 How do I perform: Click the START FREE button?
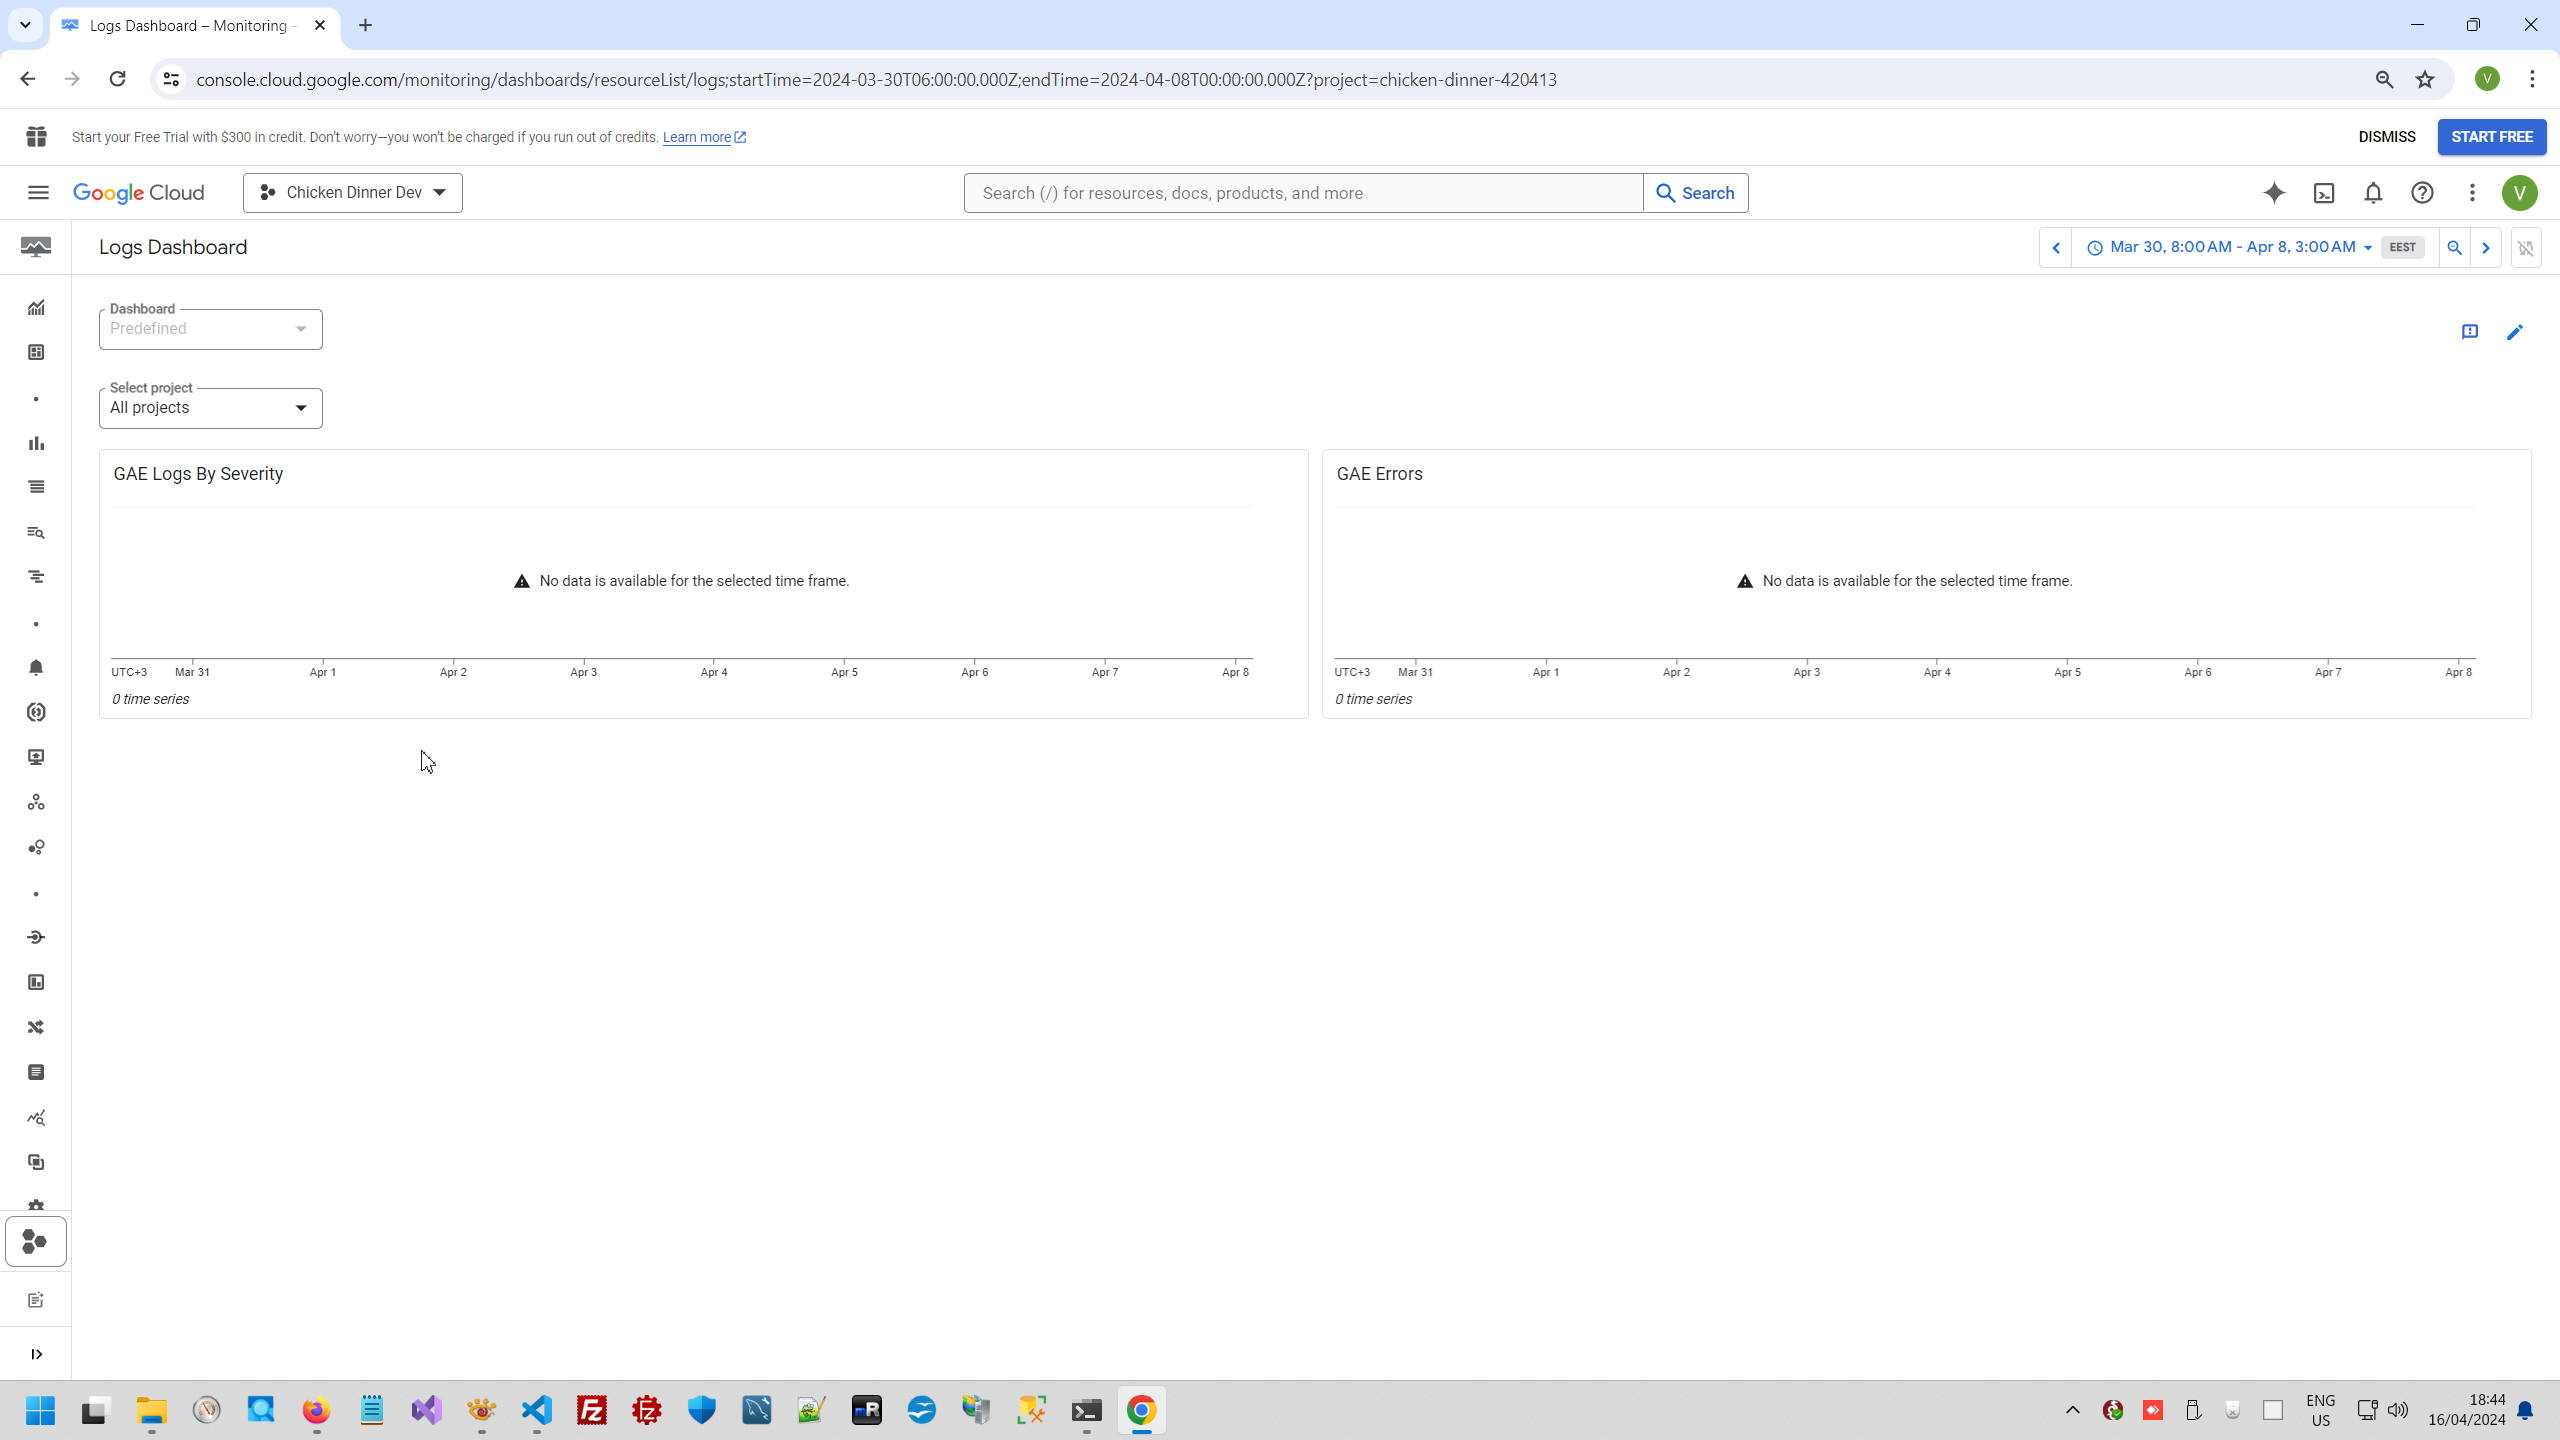click(x=2491, y=137)
